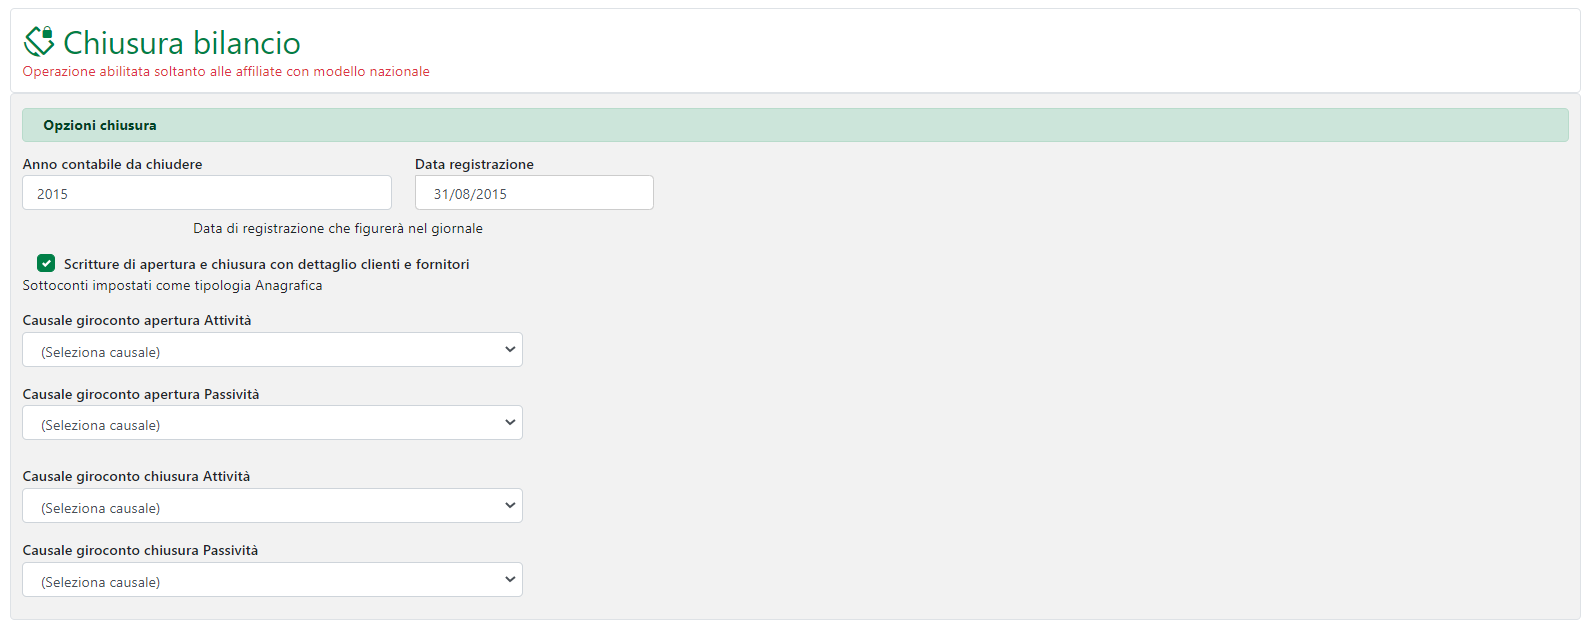This screenshot has width=1590, height=628.
Task: Click the hint 'Data di registrazione che figurerà nel giornale'
Action: coord(338,228)
